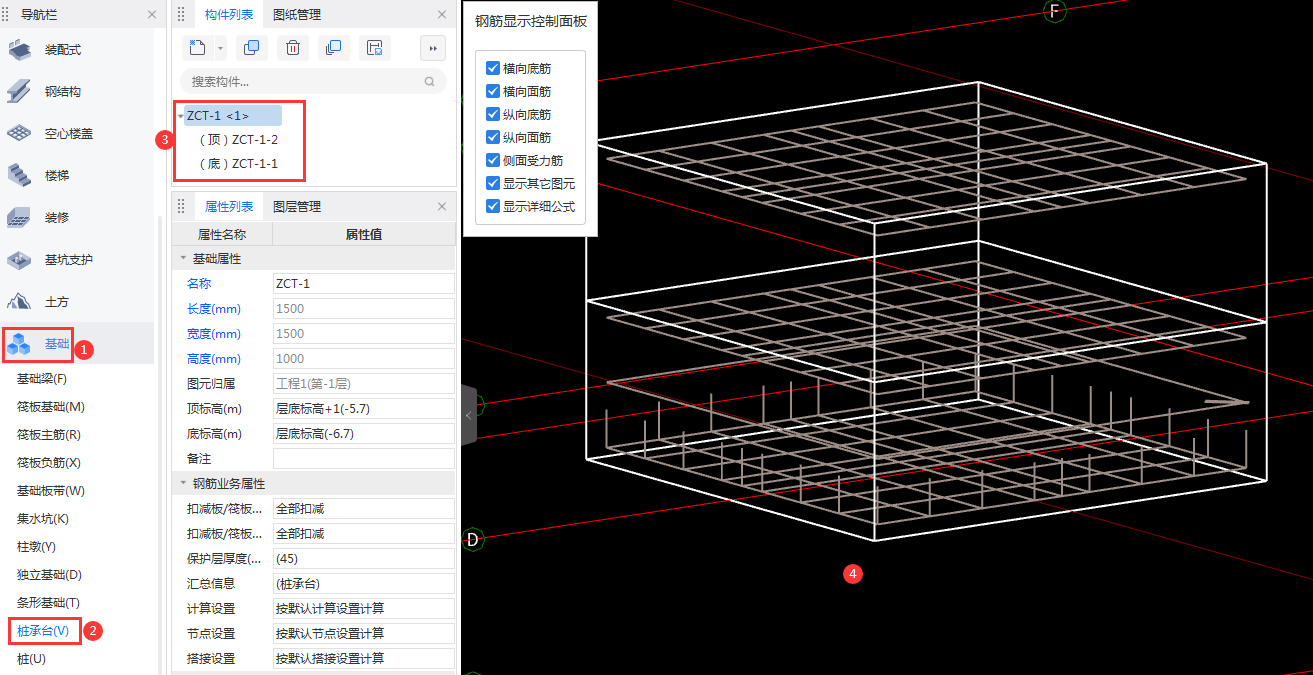Disable 显示详细公式 checkbox
1313x675 pixels.
(492, 206)
